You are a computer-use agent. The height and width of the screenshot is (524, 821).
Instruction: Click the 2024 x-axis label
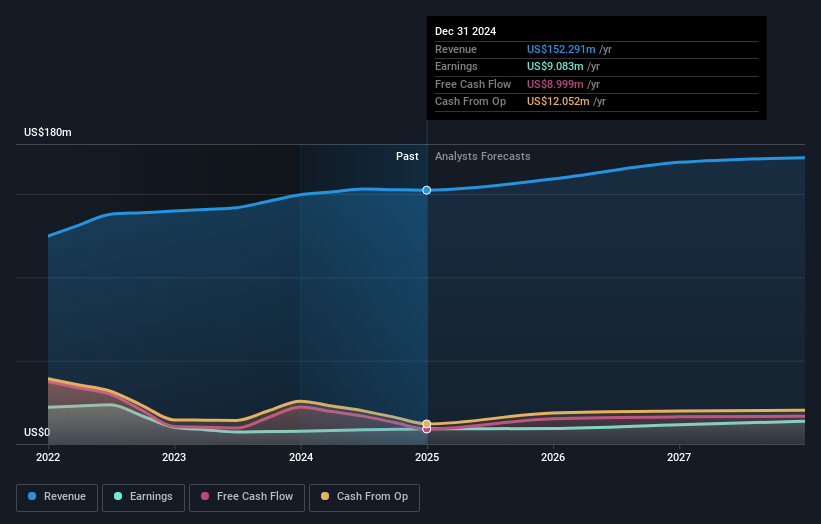click(x=301, y=457)
